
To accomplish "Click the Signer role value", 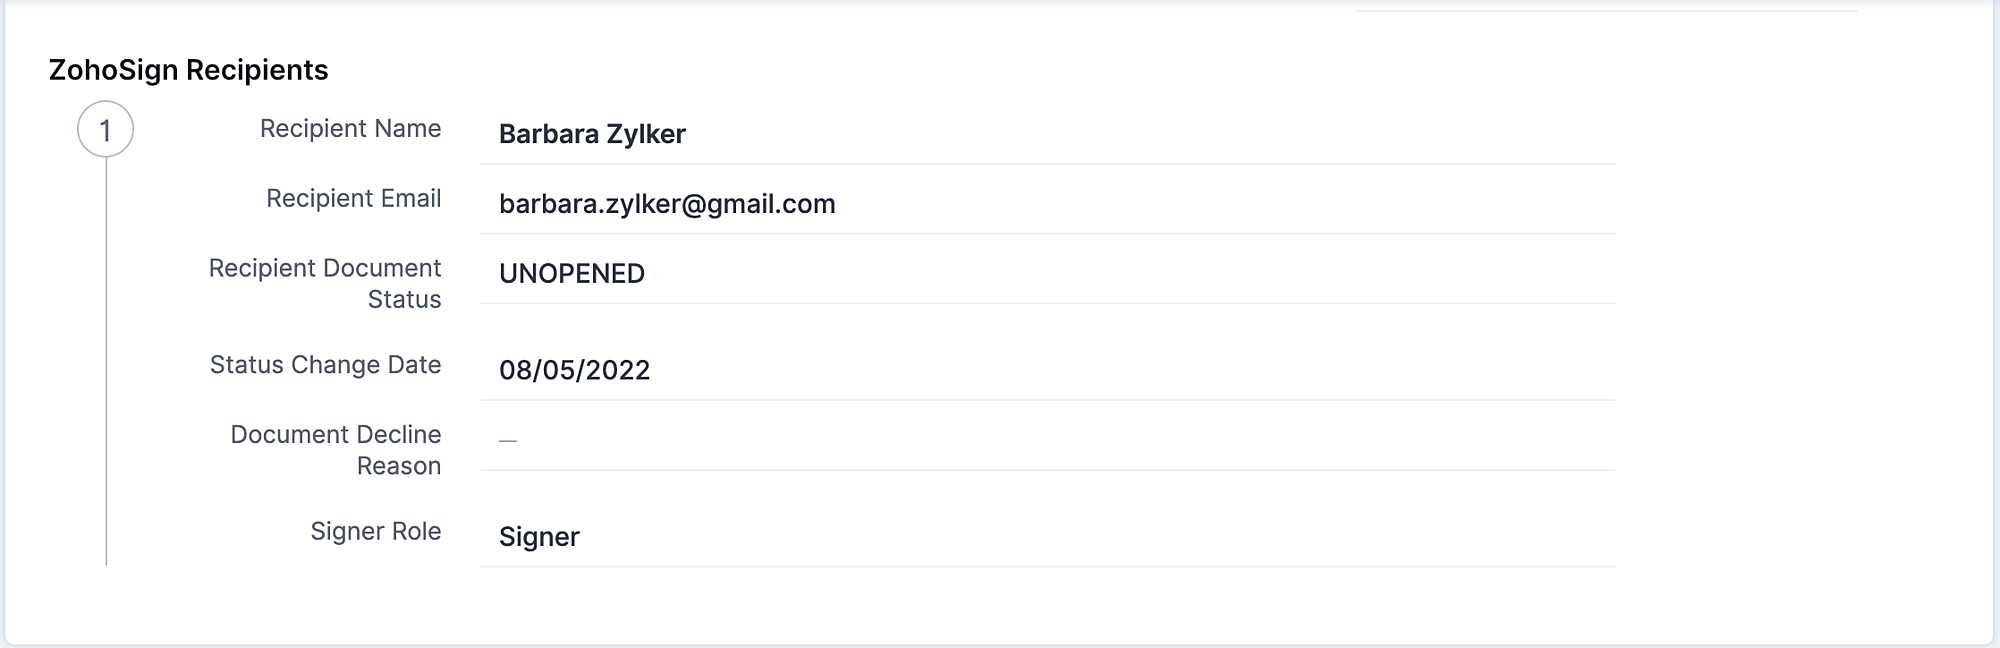I will [539, 537].
